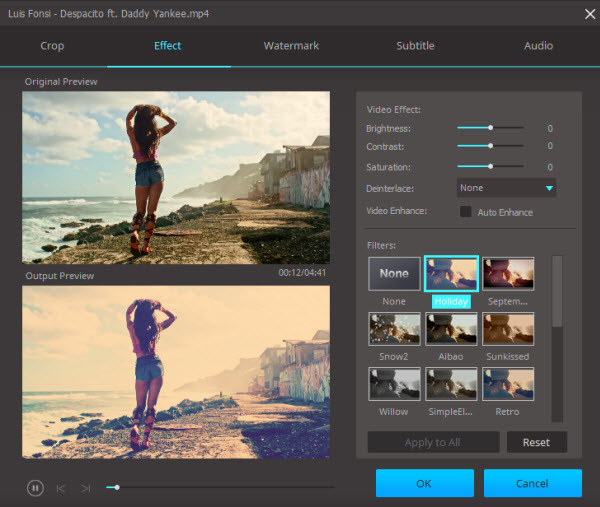Click the Original Preview video image
Image resolution: width=600 pixels, height=507 pixels.
pyautogui.click(x=176, y=178)
